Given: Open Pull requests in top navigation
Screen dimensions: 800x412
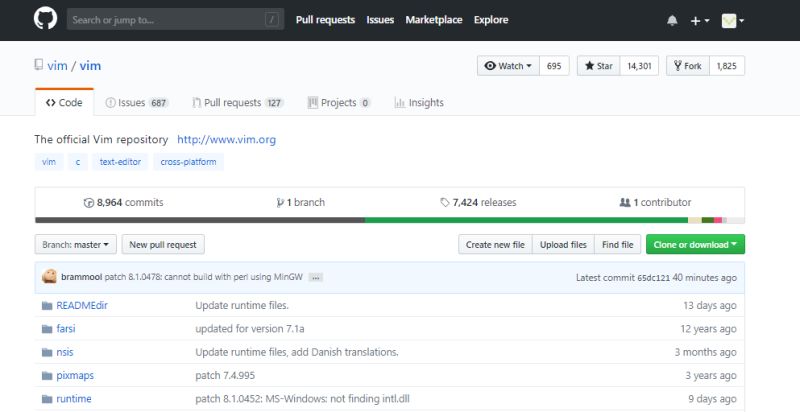Looking at the screenshot, I should pos(325,20).
